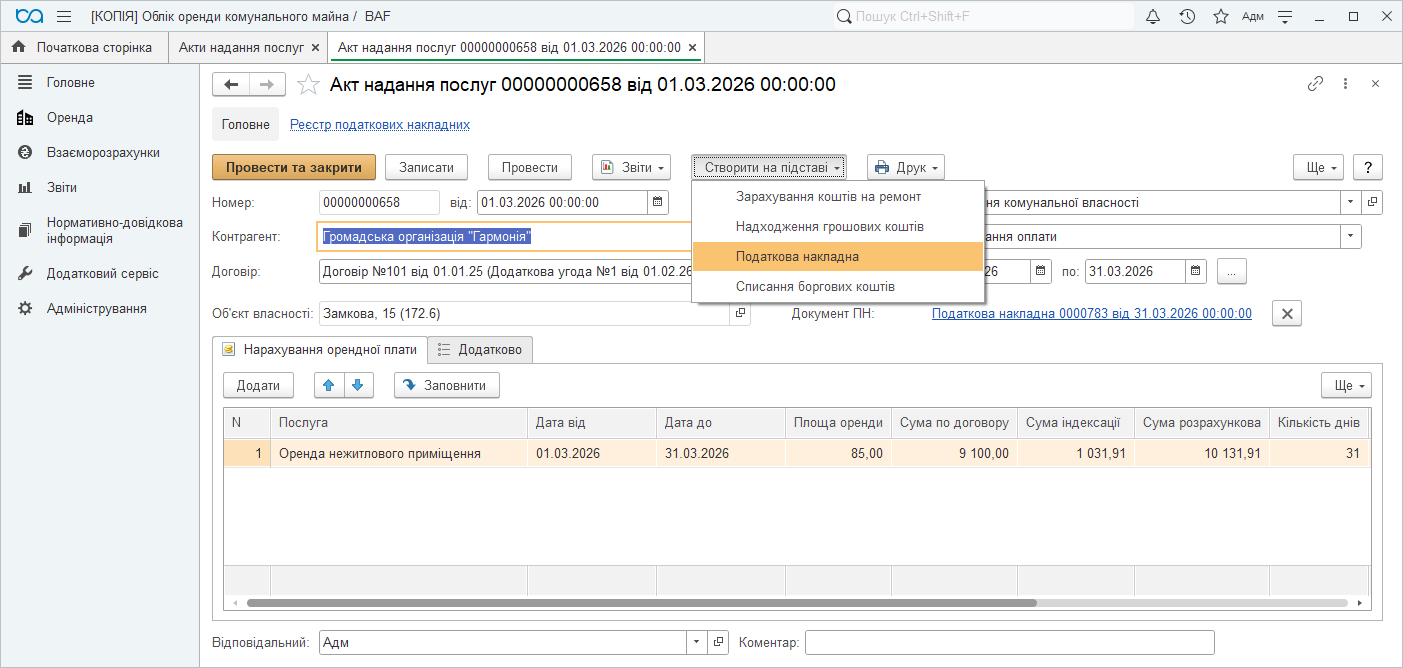This screenshot has width=1403, height=668.
Task: Open the Друк print dropdown
Action: tap(905, 167)
